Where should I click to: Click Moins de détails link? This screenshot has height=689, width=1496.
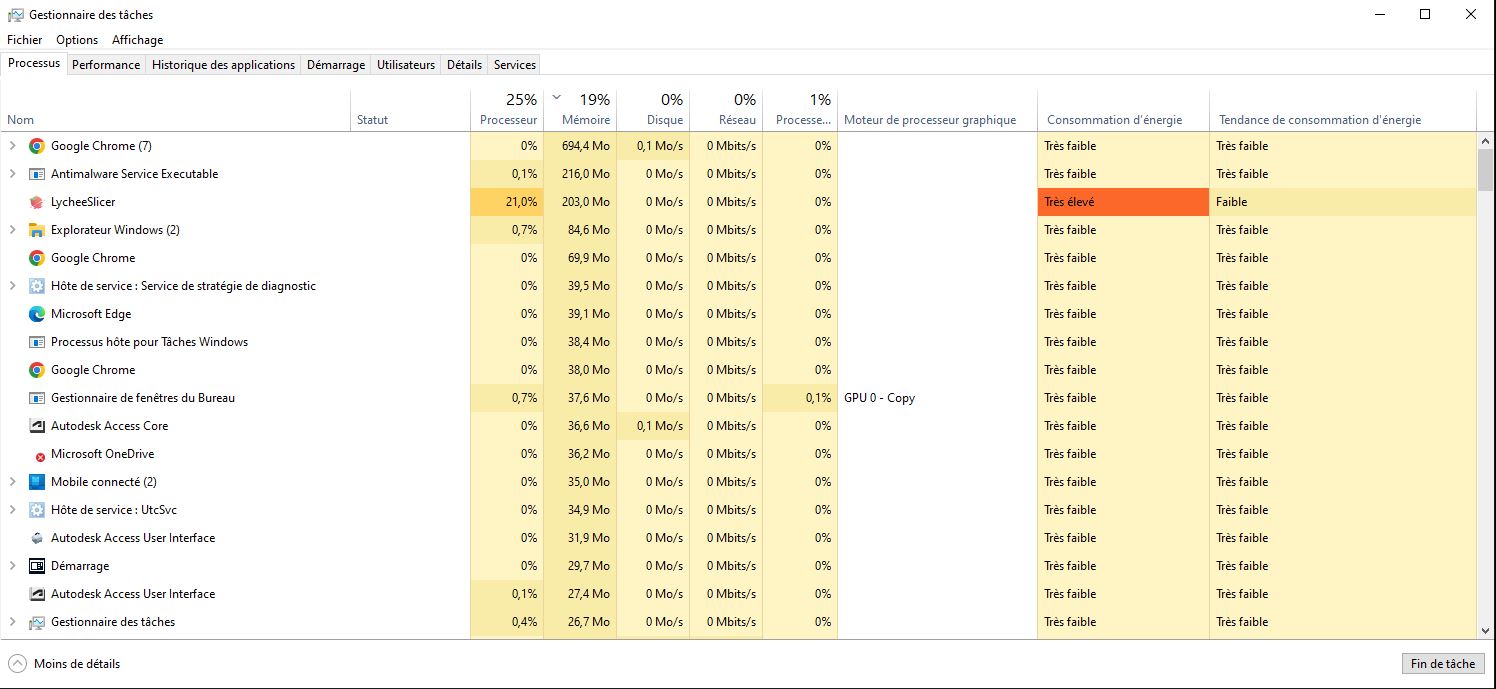[x=77, y=664]
